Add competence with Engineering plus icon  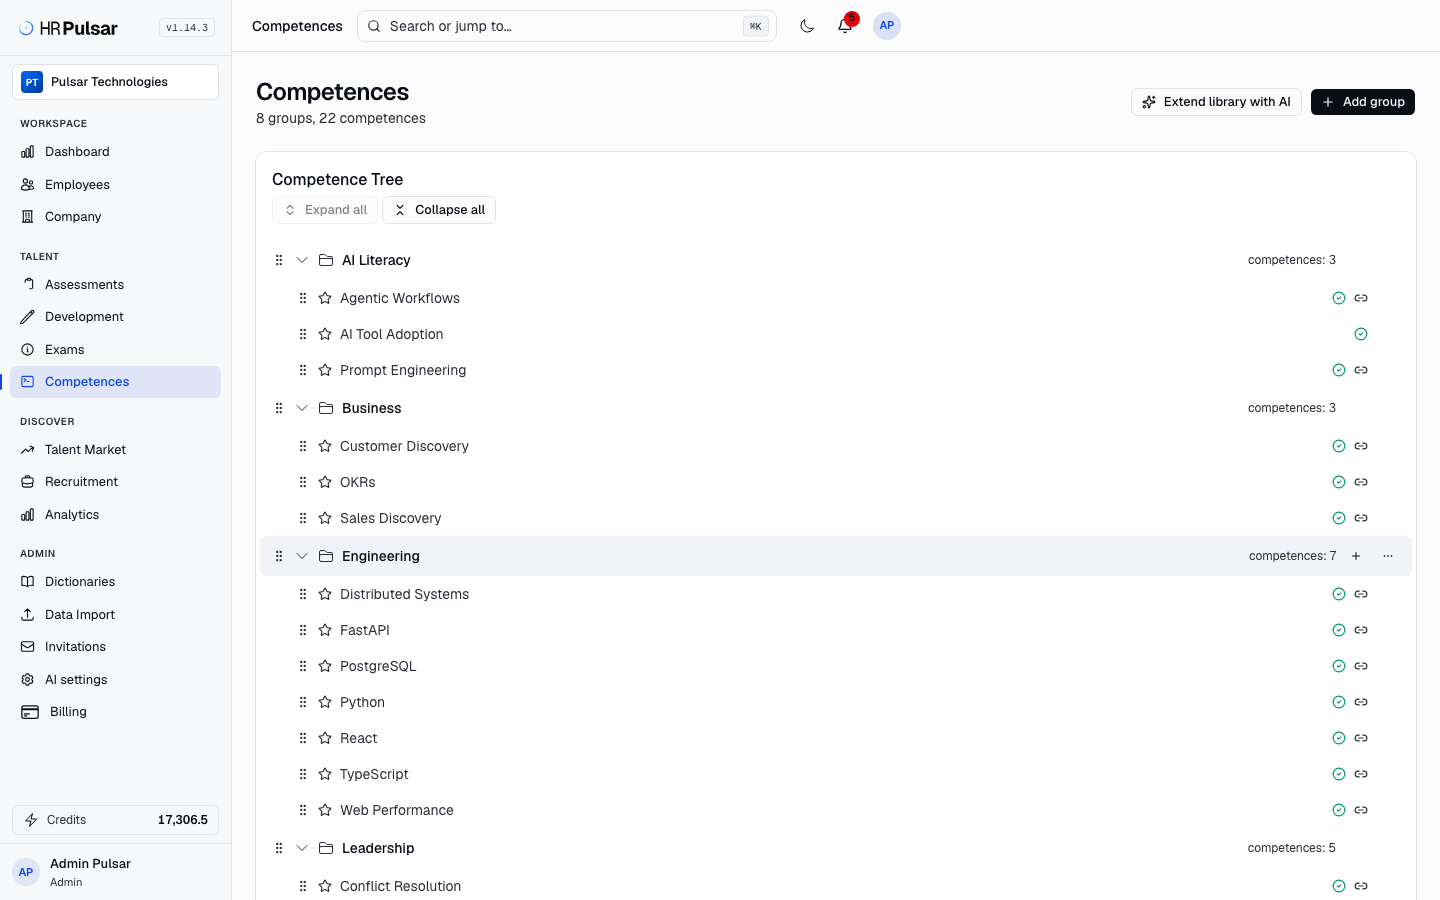[1356, 556]
